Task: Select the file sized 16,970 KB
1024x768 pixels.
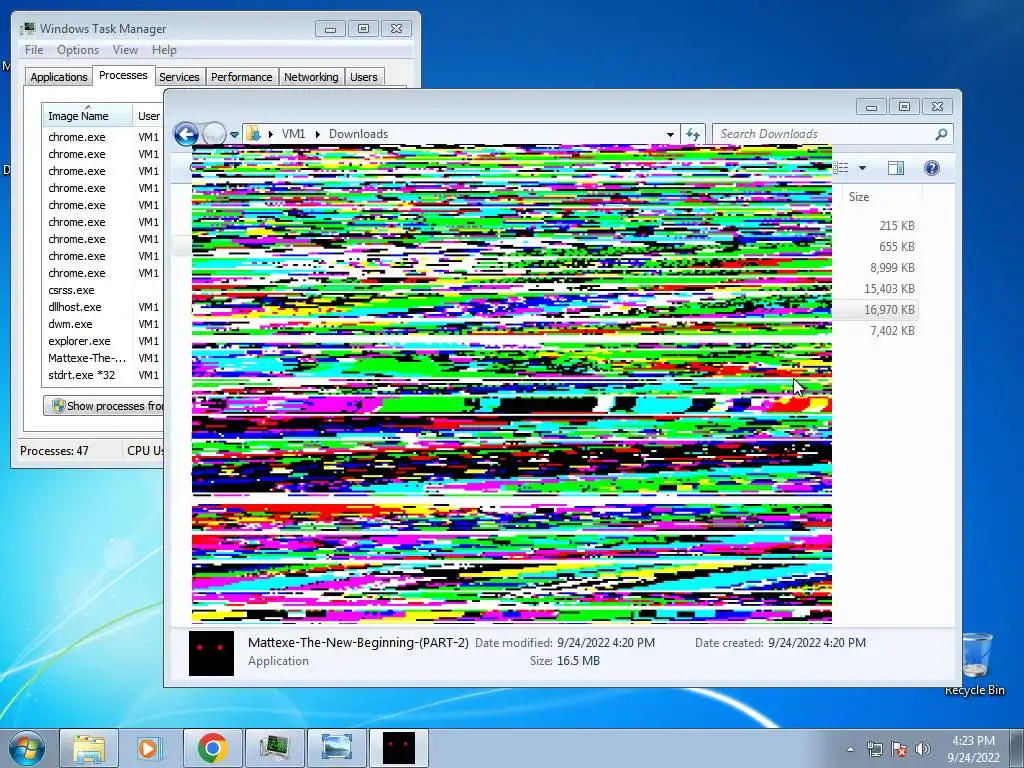Action: [889, 310]
